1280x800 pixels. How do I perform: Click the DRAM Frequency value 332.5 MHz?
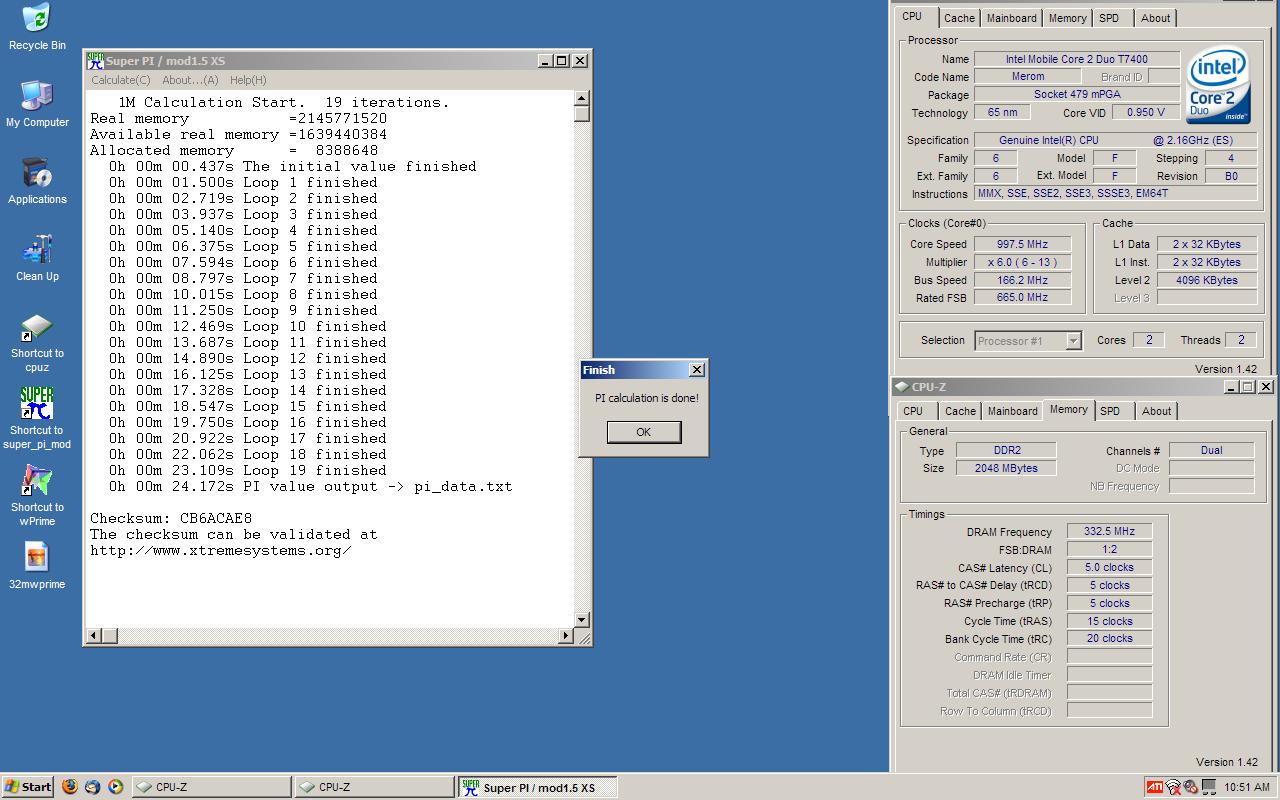coord(1109,532)
